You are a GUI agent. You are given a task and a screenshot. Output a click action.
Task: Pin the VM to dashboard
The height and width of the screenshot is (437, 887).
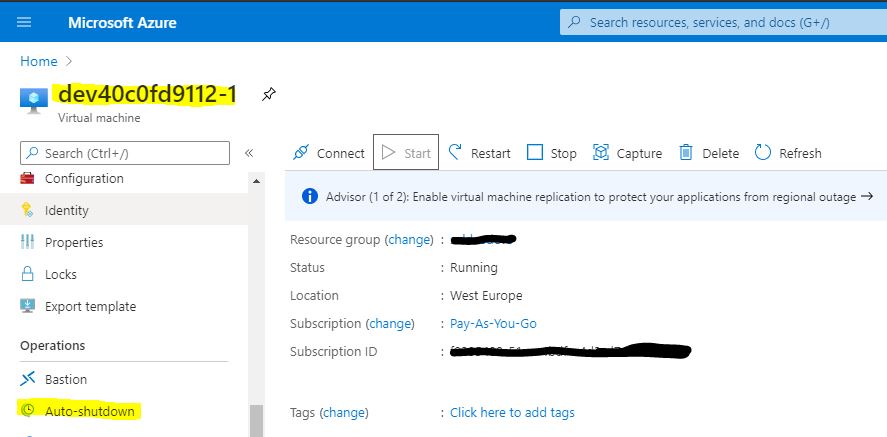click(269, 94)
